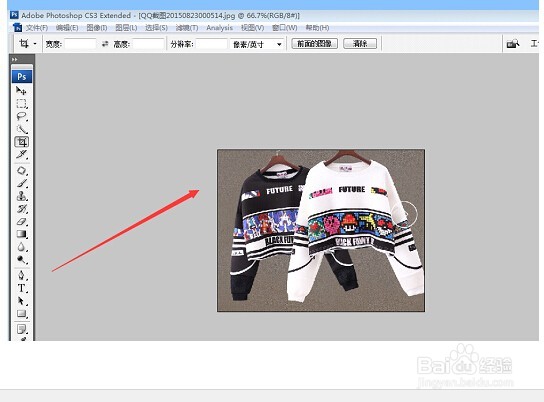Click the 清除 button
Image resolution: width=544 pixels, height=402 pixels.
pyautogui.click(x=360, y=43)
